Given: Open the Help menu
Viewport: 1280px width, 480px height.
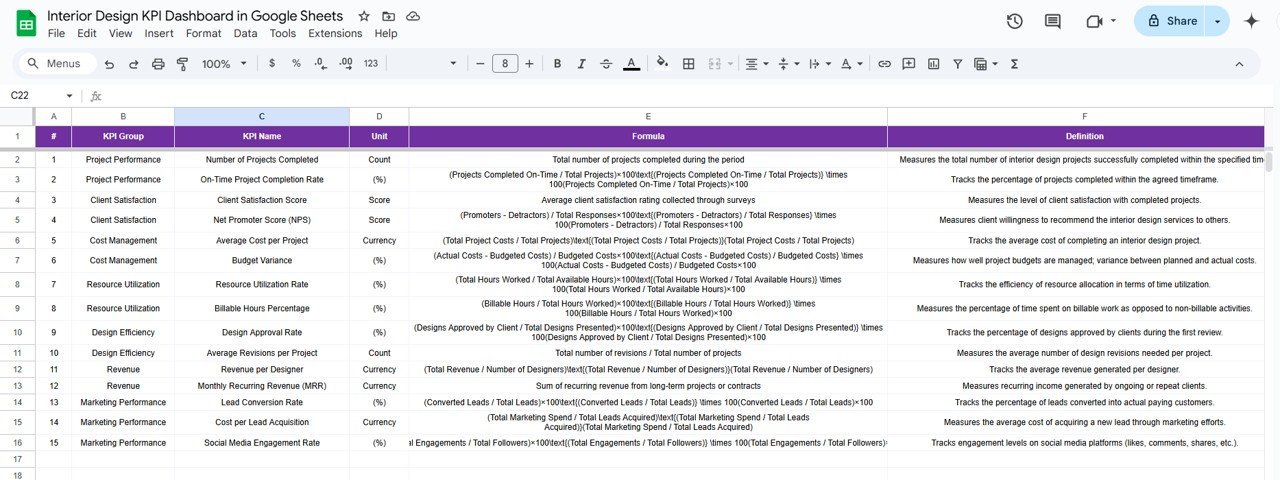Looking at the screenshot, I should [x=385, y=33].
